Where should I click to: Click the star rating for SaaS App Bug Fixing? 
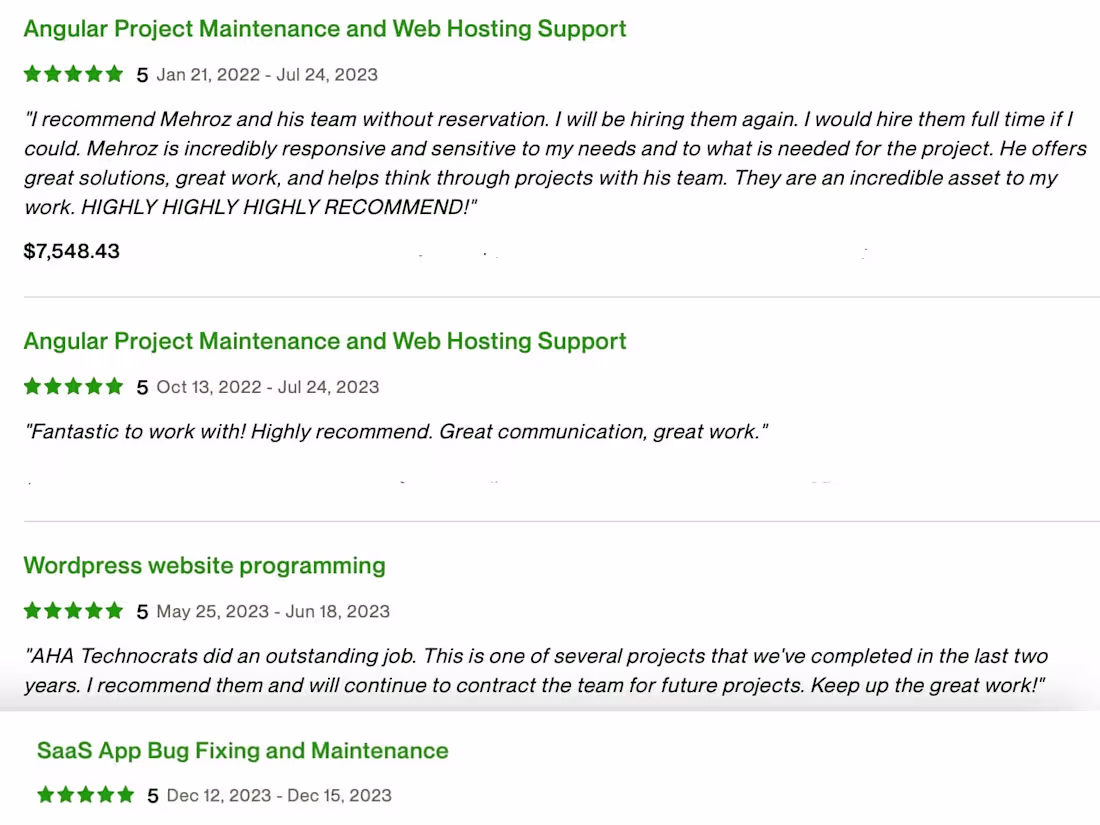pos(85,796)
